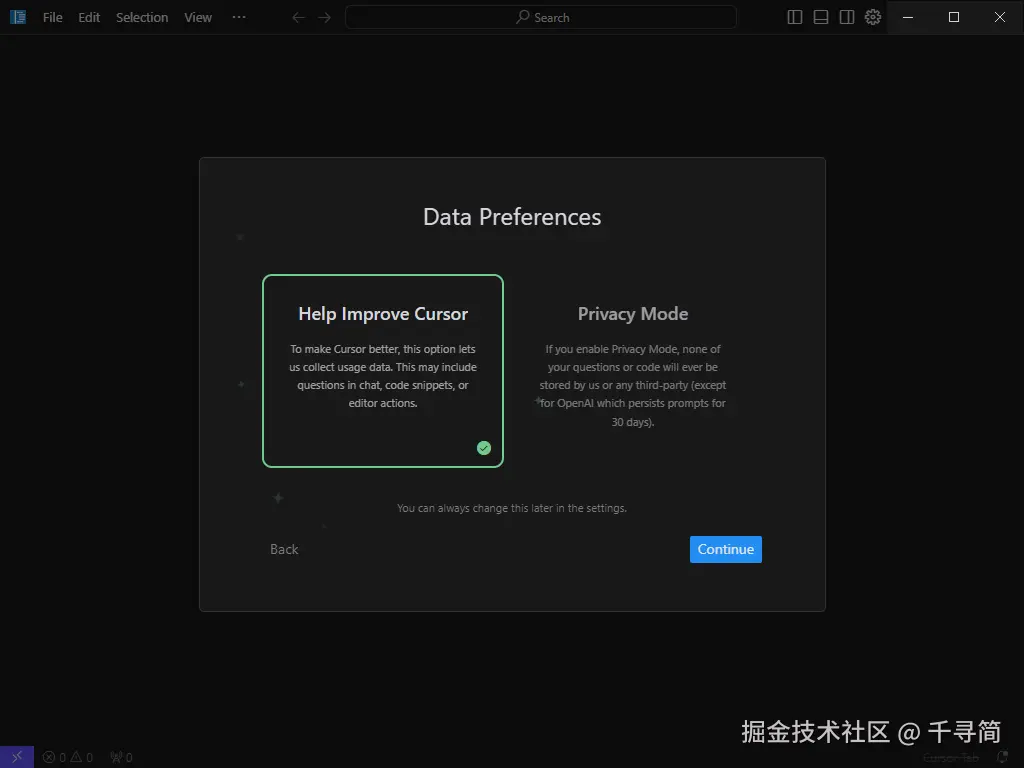Click the Continue button
The height and width of the screenshot is (768, 1024).
coord(726,549)
